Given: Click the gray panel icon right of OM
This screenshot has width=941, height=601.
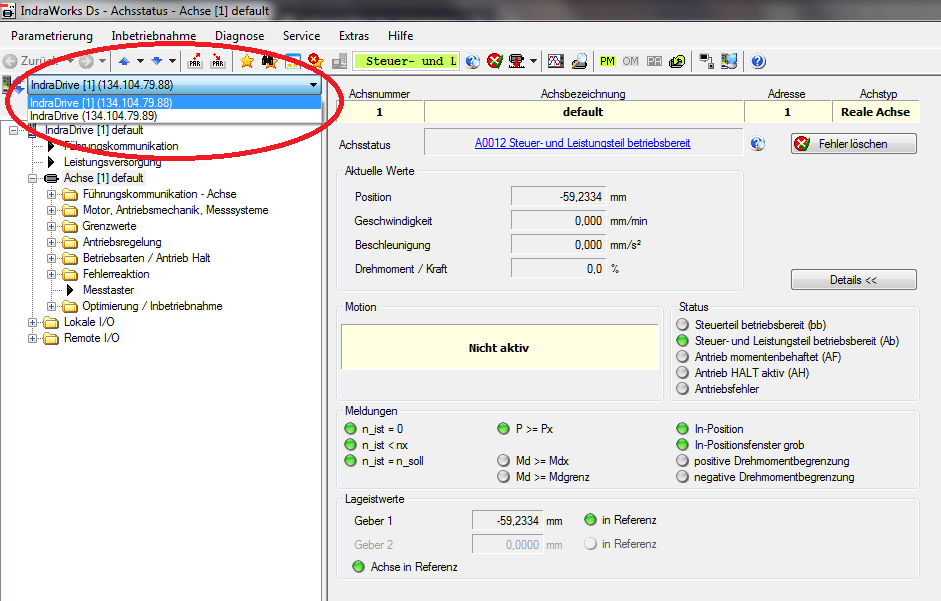Looking at the screenshot, I should coord(654,61).
